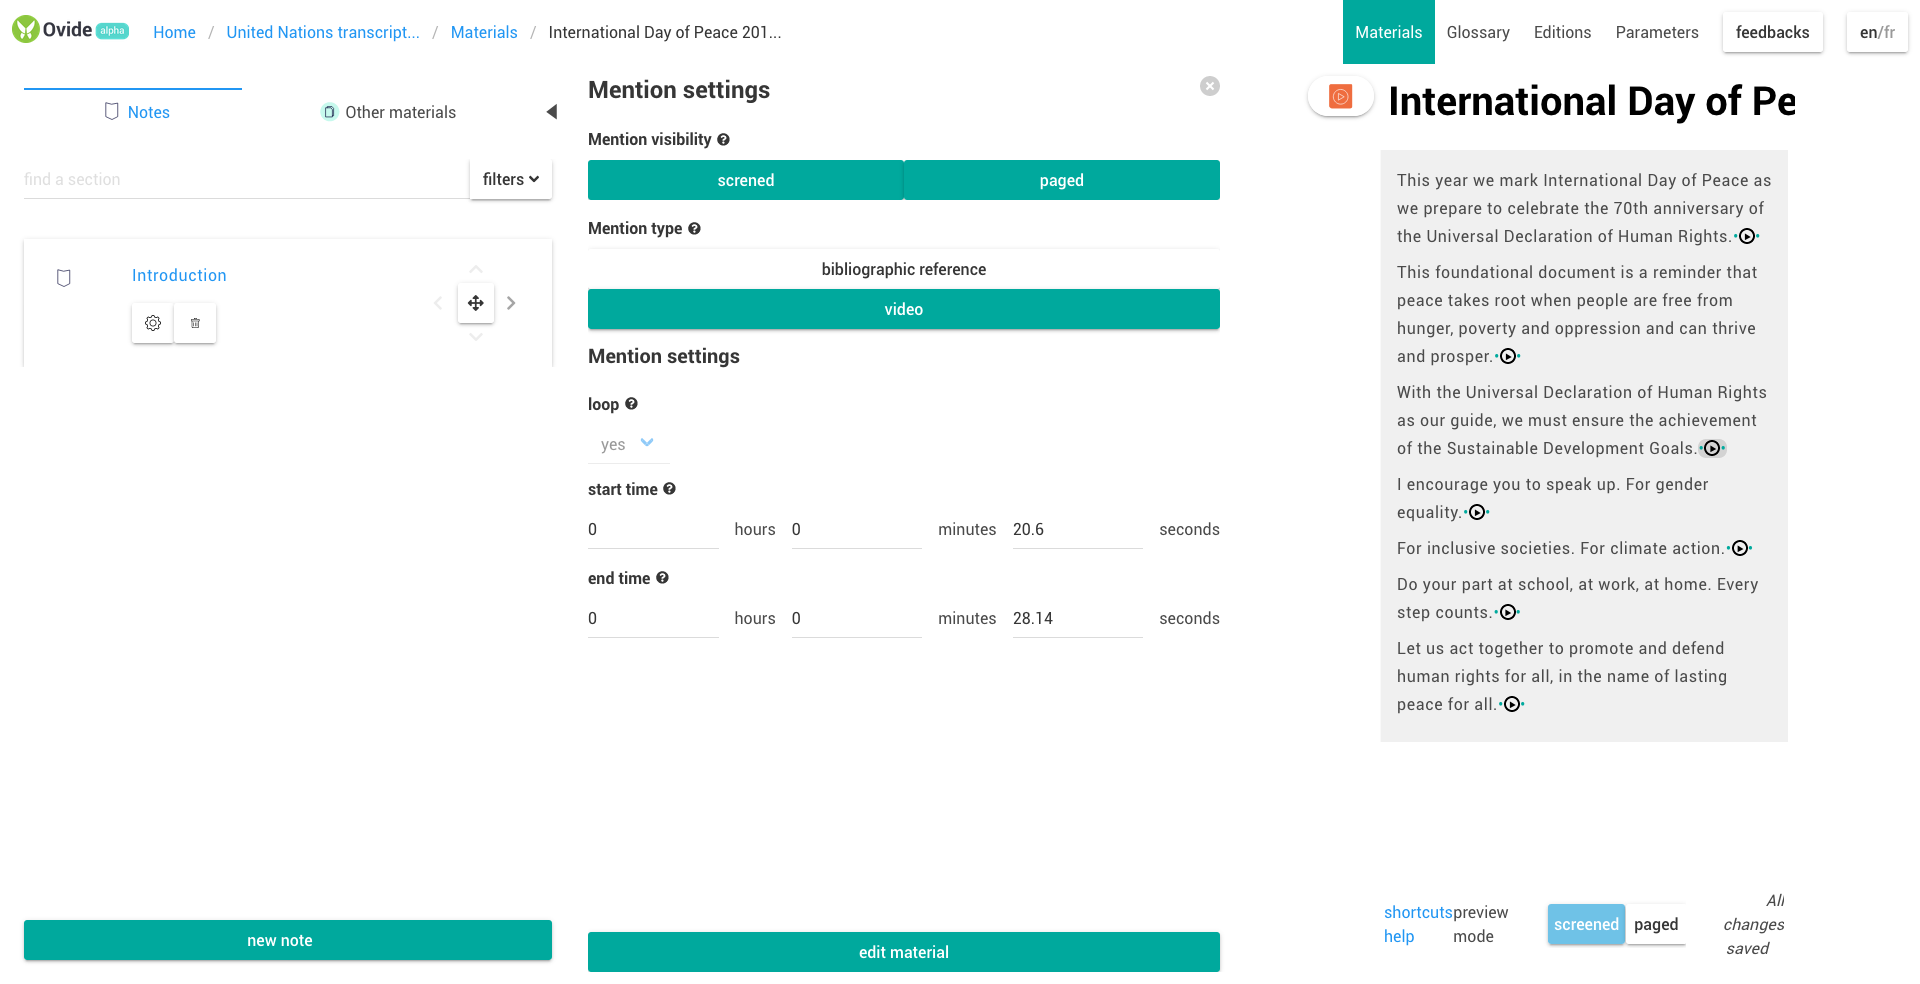
Task: Click the move handle on Introduction note
Action: click(x=476, y=303)
